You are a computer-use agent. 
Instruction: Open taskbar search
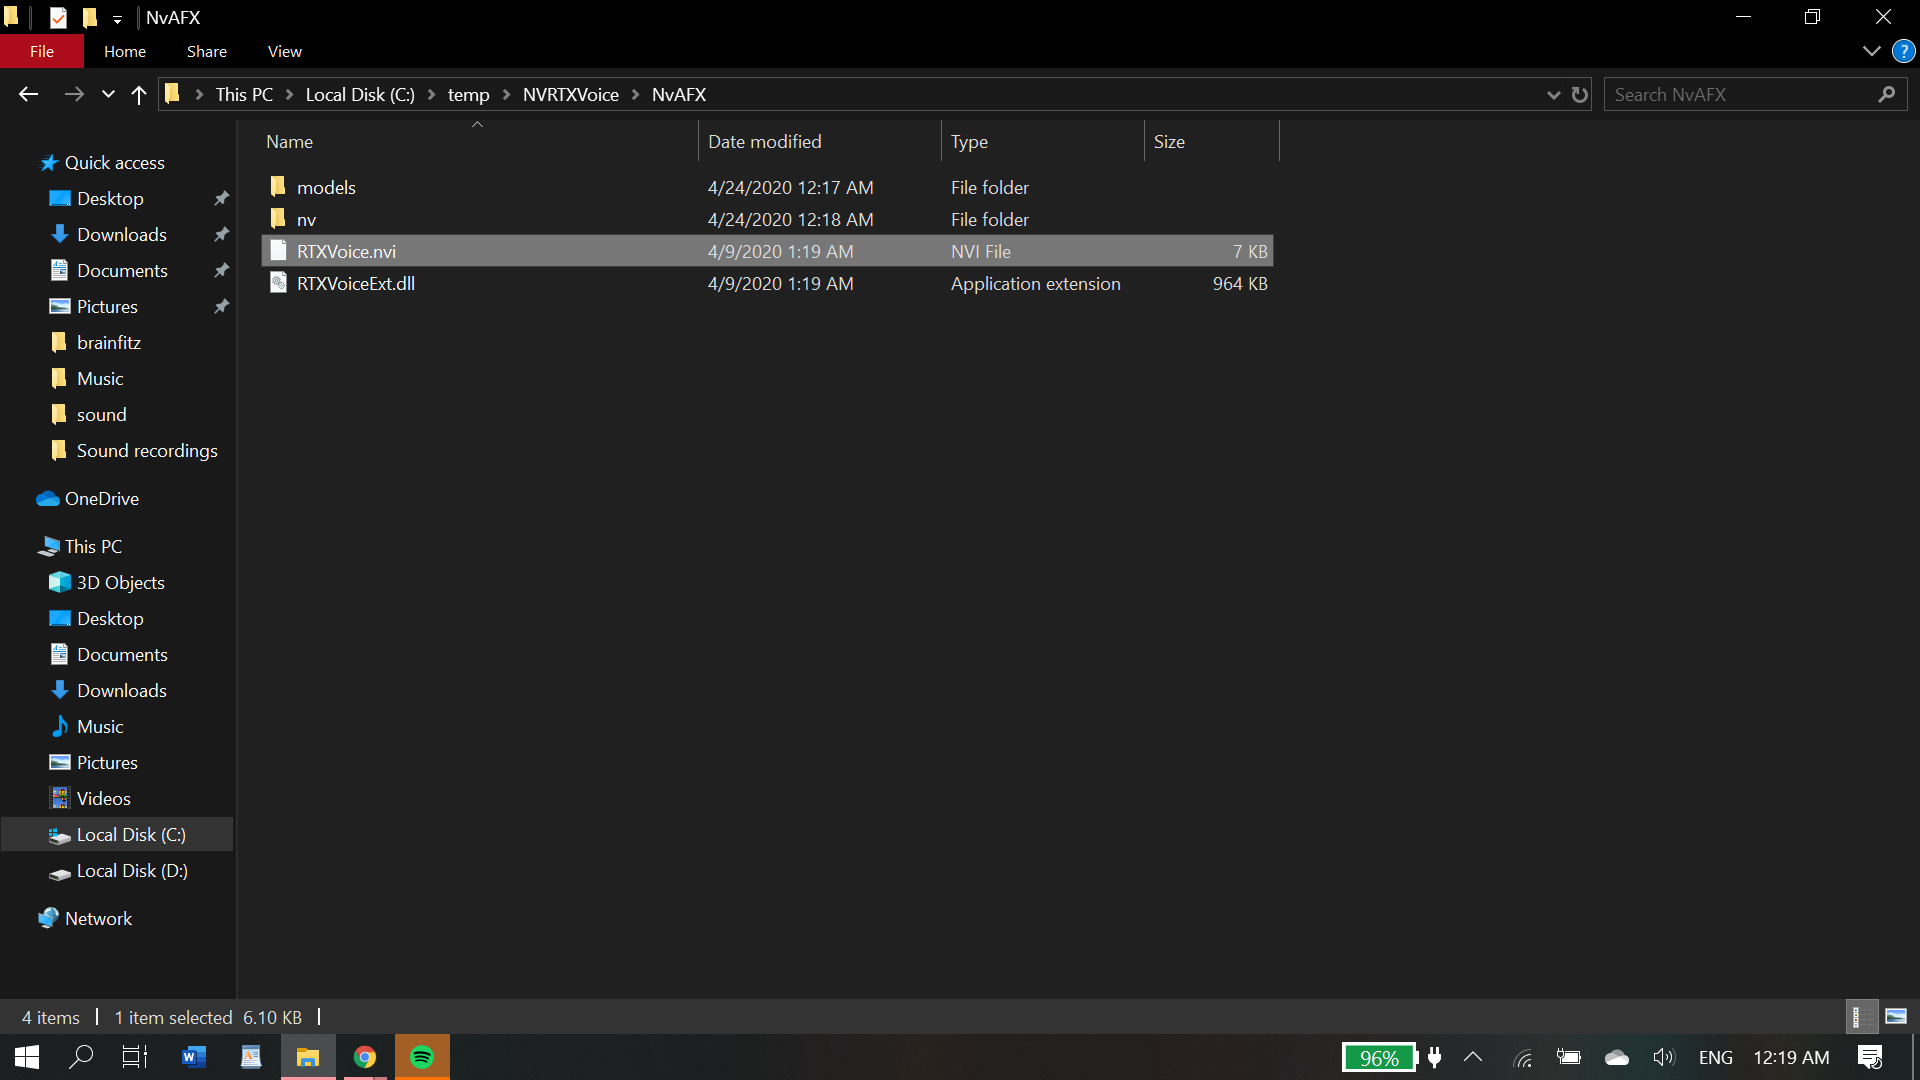[81, 1057]
